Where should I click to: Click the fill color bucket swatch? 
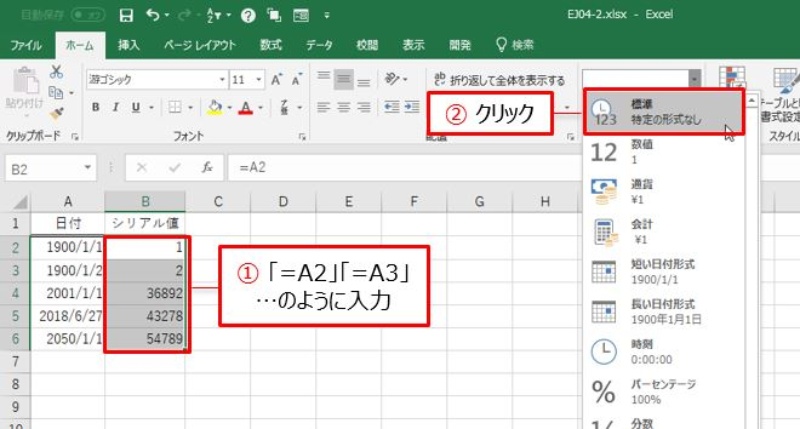click(x=214, y=108)
